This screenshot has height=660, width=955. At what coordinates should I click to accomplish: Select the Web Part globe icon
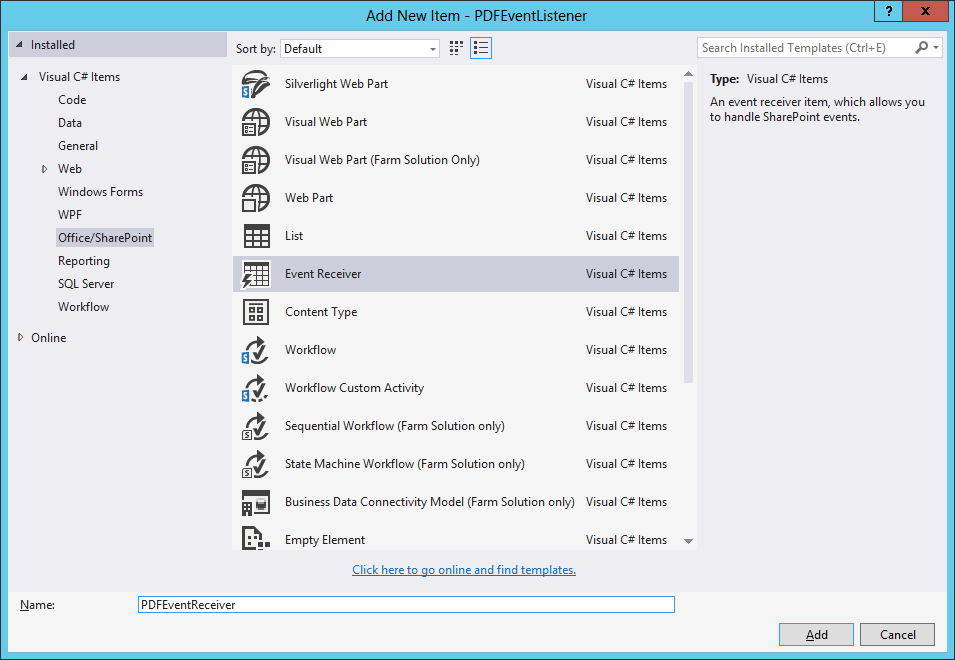tap(256, 198)
